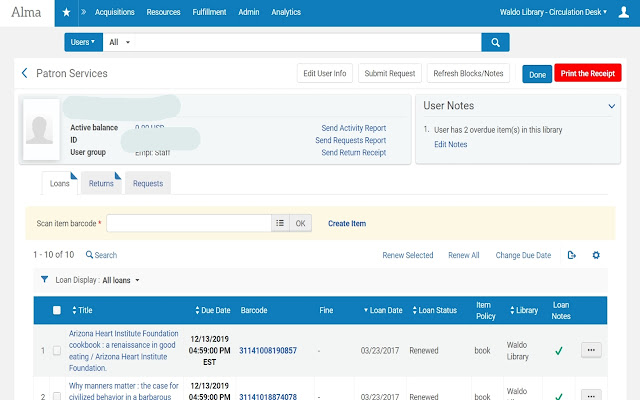
Task: Open barcode pick-list icon
Action: (x=280, y=223)
